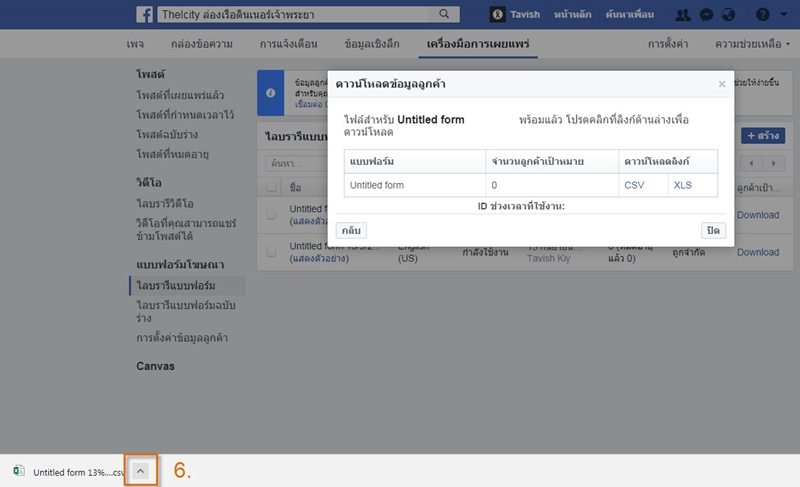Click the แสดงตัวอย่าง link in second row
This screenshot has height=487, width=800.
[319, 259]
